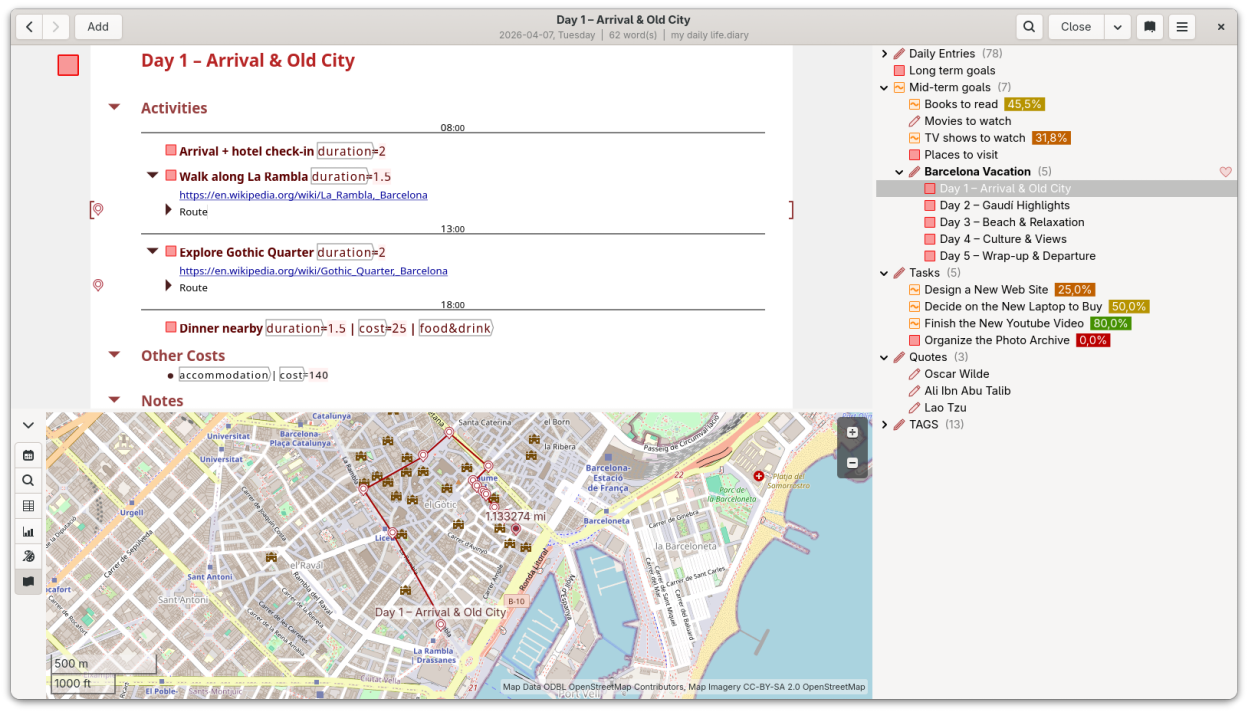Expand the TAGS group
This screenshot has height=712, width=1248.
(x=885, y=425)
